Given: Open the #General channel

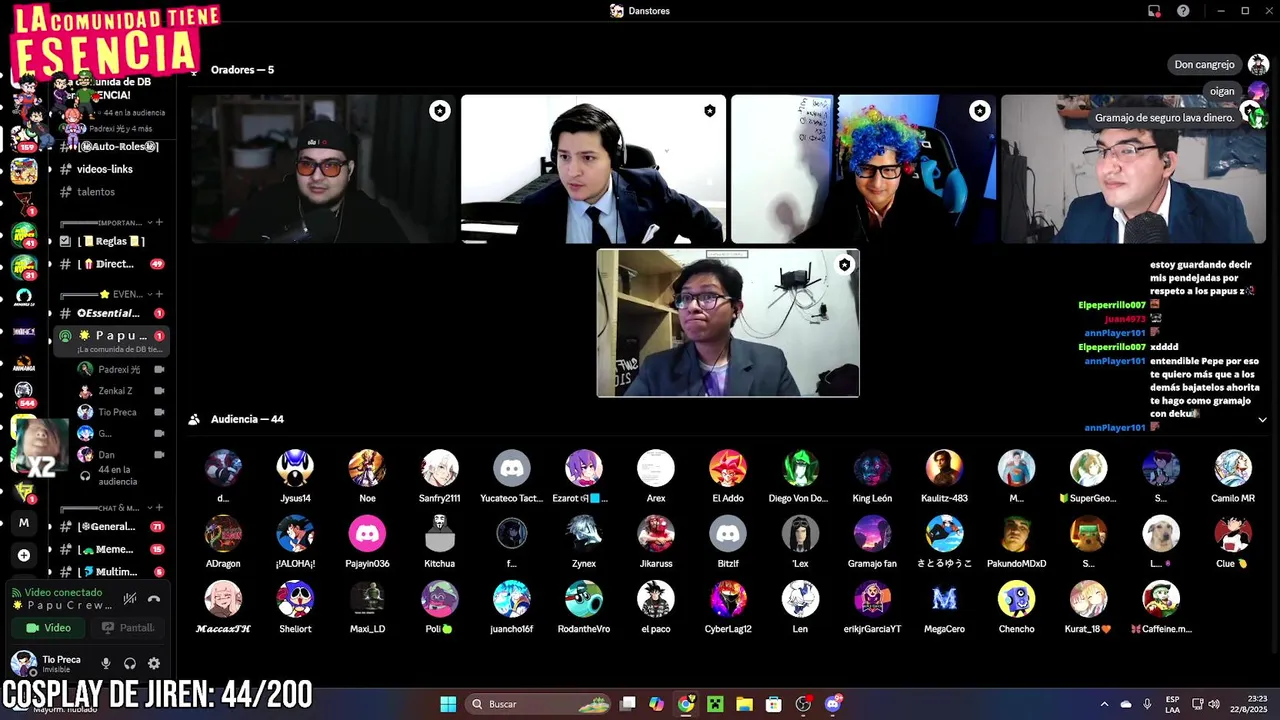Looking at the screenshot, I should pyautogui.click(x=113, y=526).
